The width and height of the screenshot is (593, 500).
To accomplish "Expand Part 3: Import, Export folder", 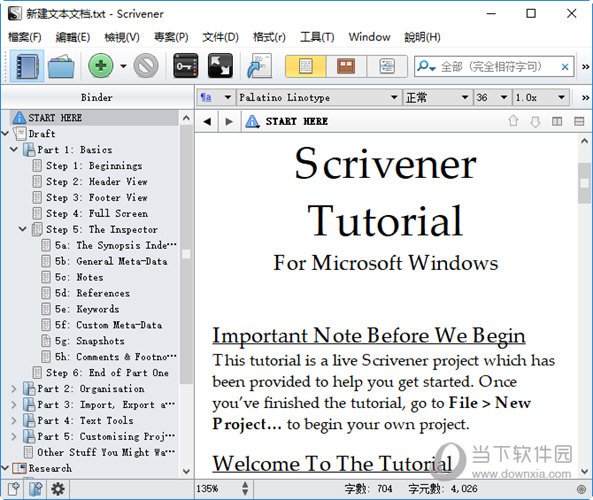I will [x=14, y=404].
